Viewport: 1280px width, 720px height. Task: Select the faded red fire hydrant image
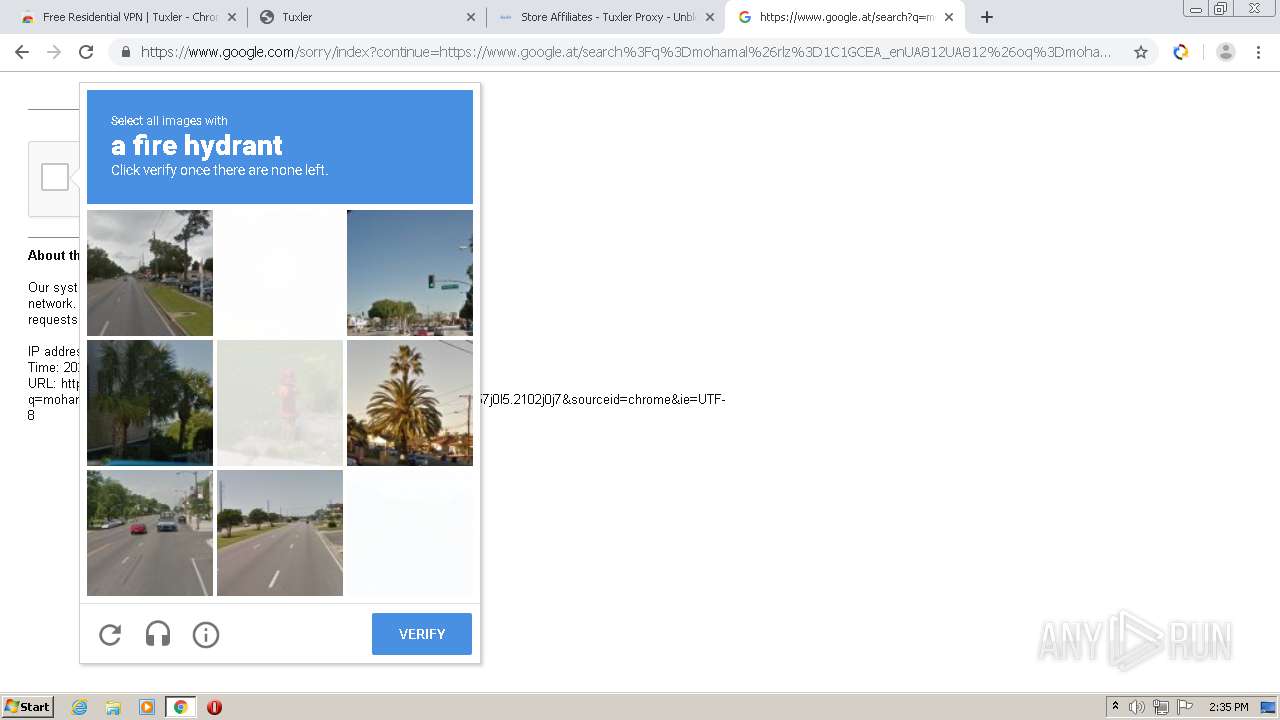coord(280,403)
